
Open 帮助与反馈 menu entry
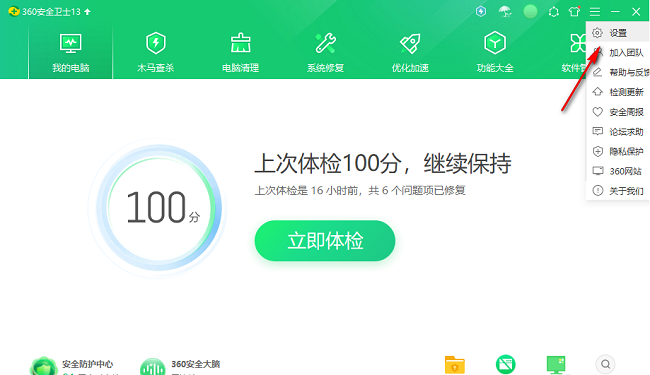click(618, 73)
